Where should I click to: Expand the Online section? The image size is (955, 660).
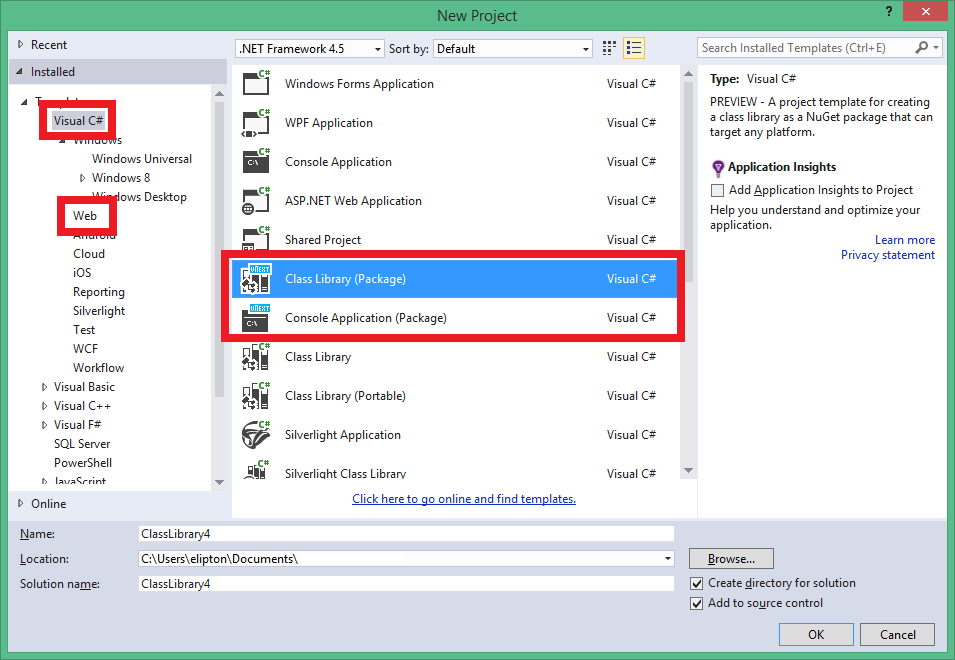click(20, 504)
